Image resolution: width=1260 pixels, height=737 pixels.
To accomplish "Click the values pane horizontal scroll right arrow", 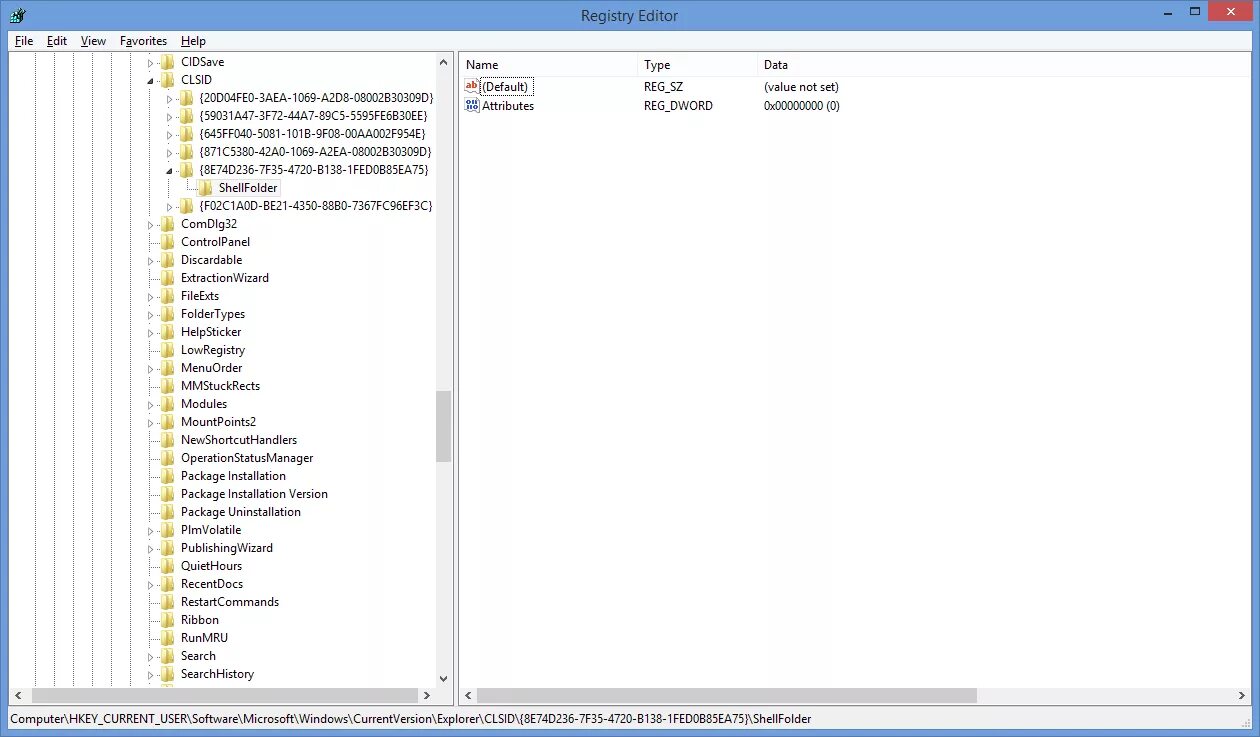I will tap(1243, 695).
